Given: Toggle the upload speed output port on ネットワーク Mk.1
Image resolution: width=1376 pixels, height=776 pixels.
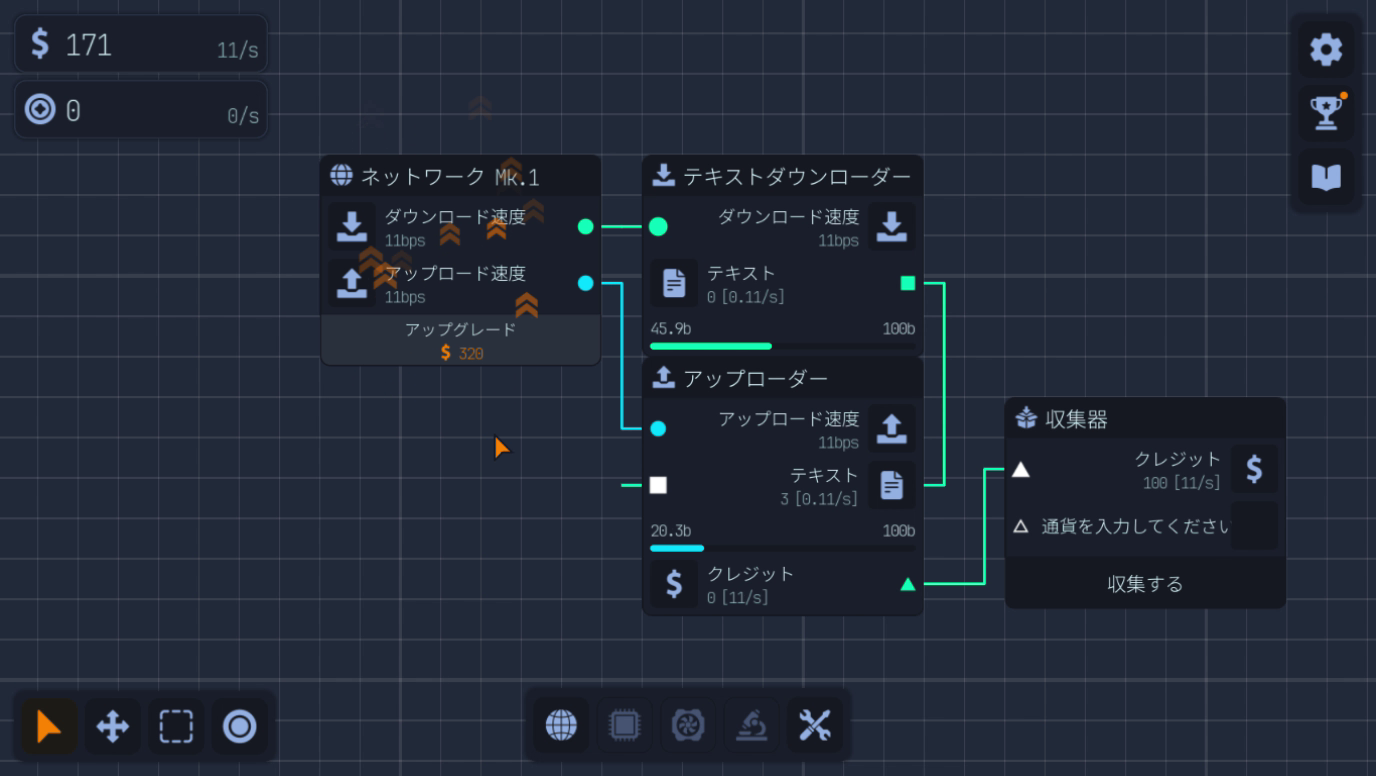Looking at the screenshot, I should pos(585,283).
